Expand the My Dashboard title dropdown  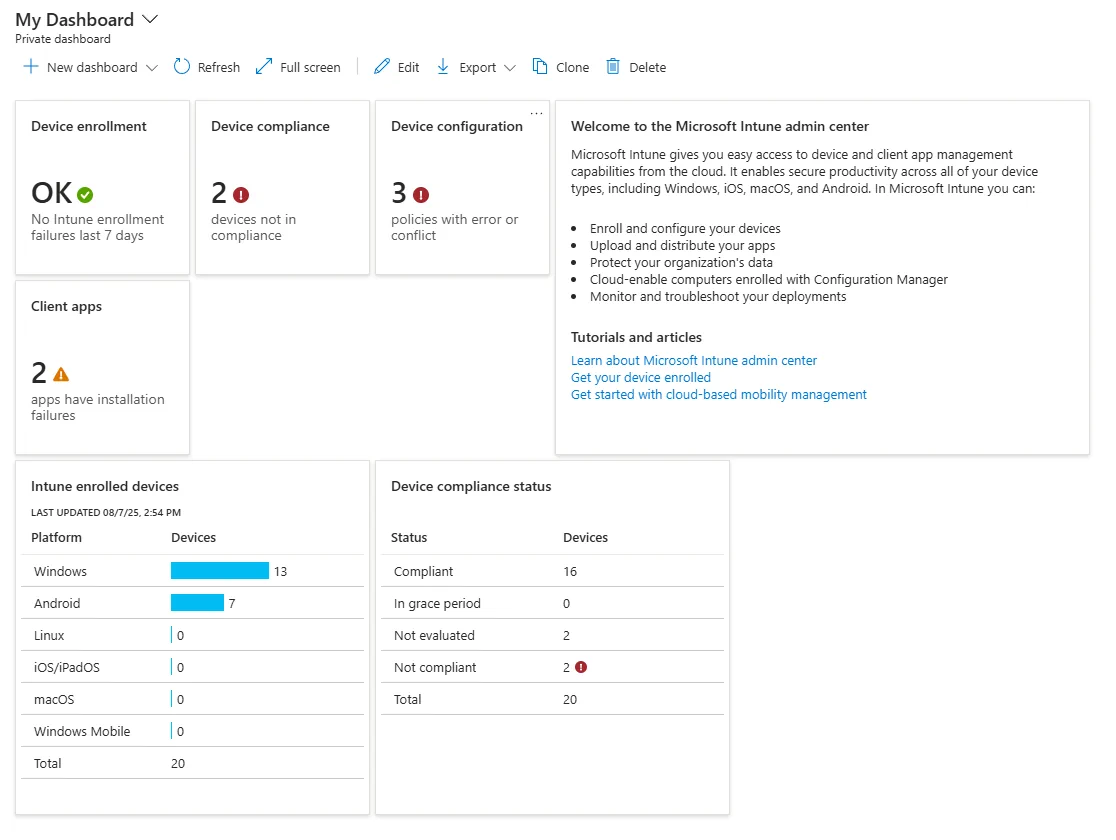click(150, 18)
